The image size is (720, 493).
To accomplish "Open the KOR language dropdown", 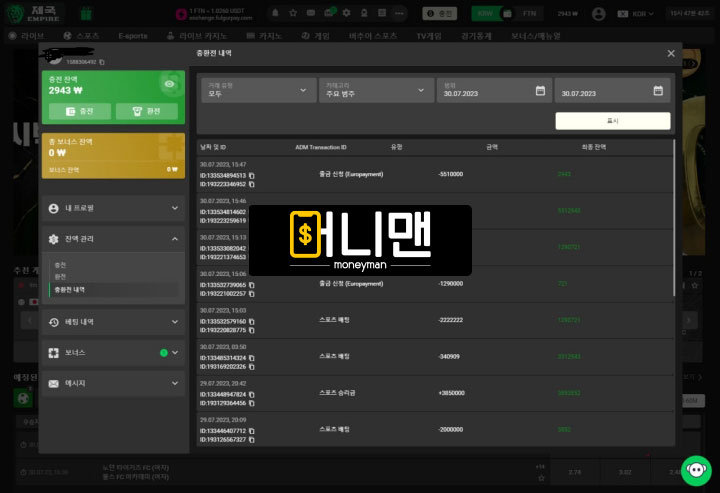I will (x=636, y=14).
